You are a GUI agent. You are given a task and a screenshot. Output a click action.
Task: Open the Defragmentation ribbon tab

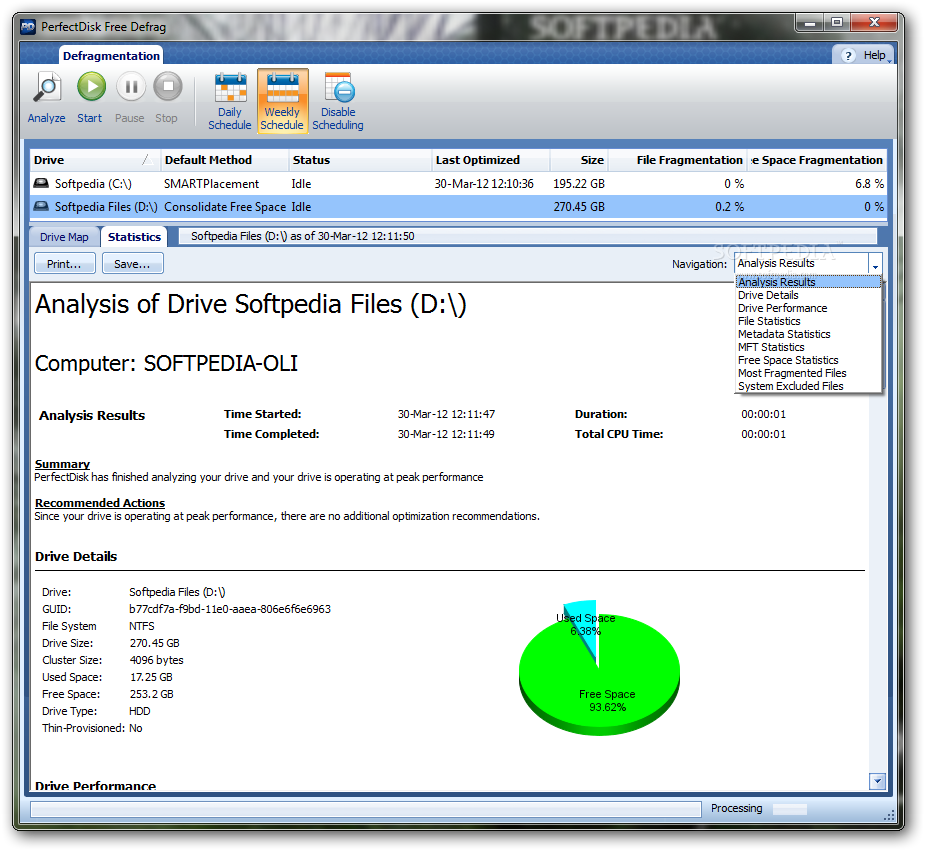(111, 55)
